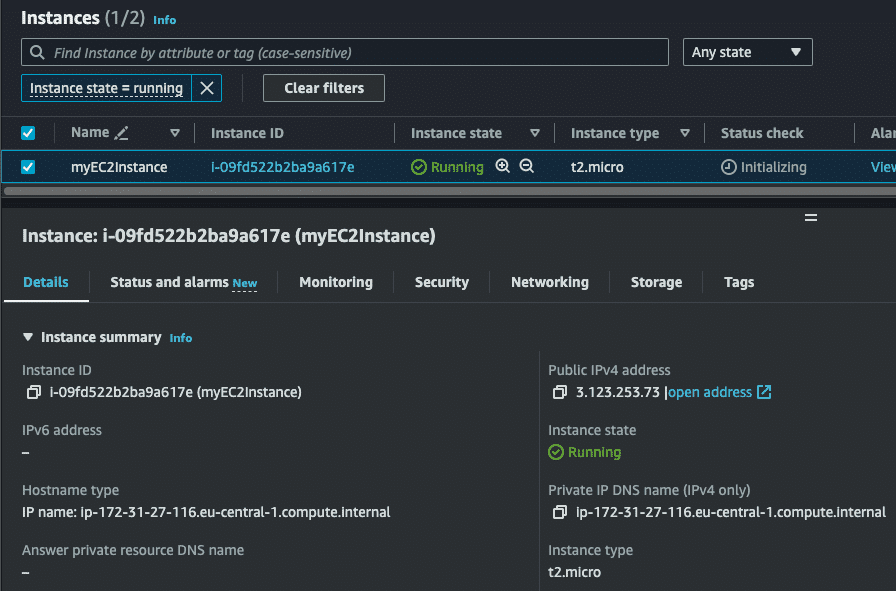Click the t2.micro value under Instance type summary
Image resolution: width=896 pixels, height=591 pixels.
574,572
